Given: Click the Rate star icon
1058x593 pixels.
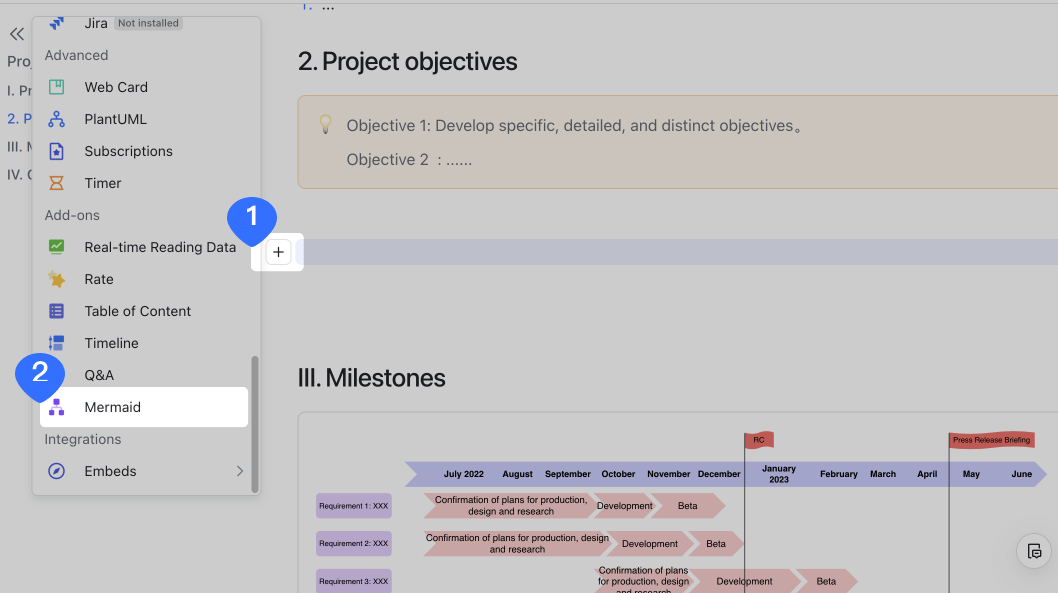Looking at the screenshot, I should click(x=57, y=279).
